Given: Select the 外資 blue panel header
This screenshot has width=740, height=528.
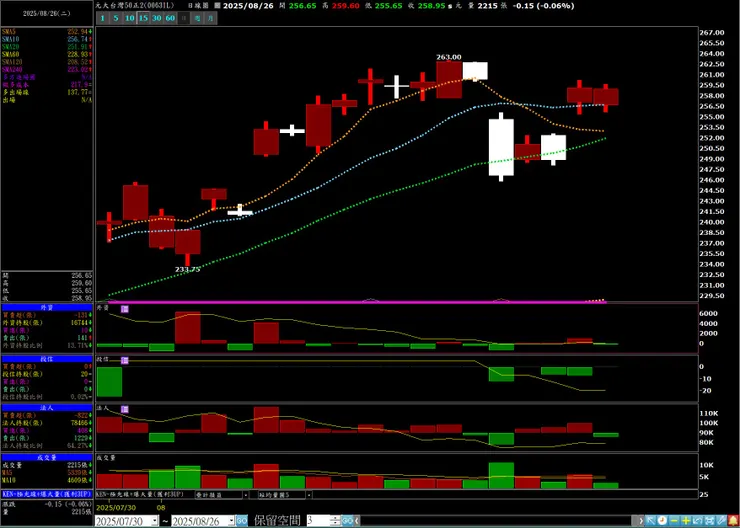Looking at the screenshot, I should 47,307.
